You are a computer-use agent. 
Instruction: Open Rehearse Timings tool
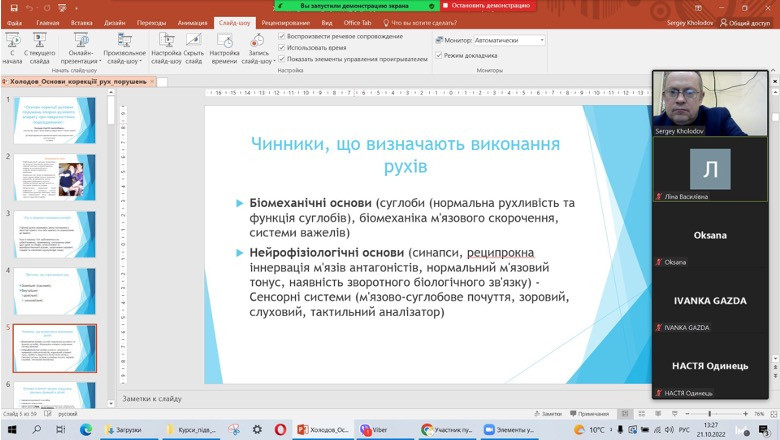pos(224,46)
